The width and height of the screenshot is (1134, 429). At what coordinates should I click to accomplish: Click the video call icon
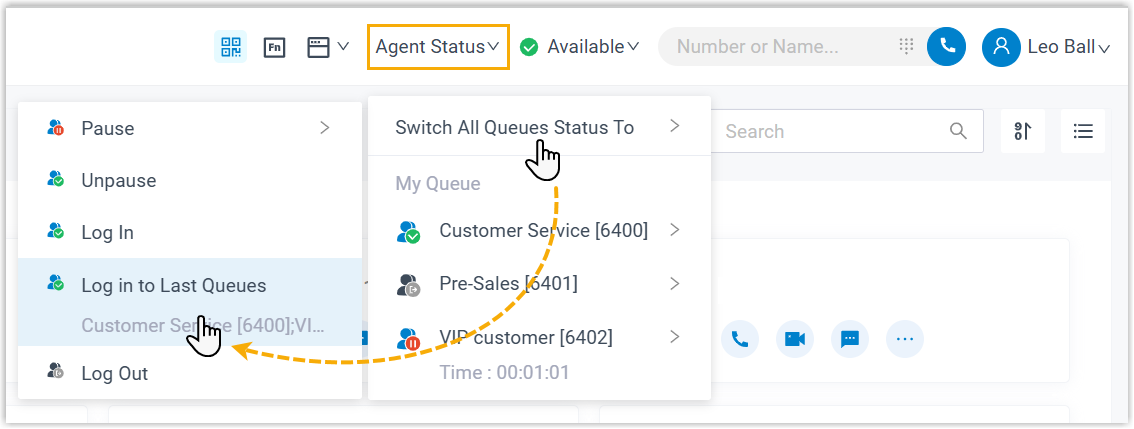pos(795,339)
